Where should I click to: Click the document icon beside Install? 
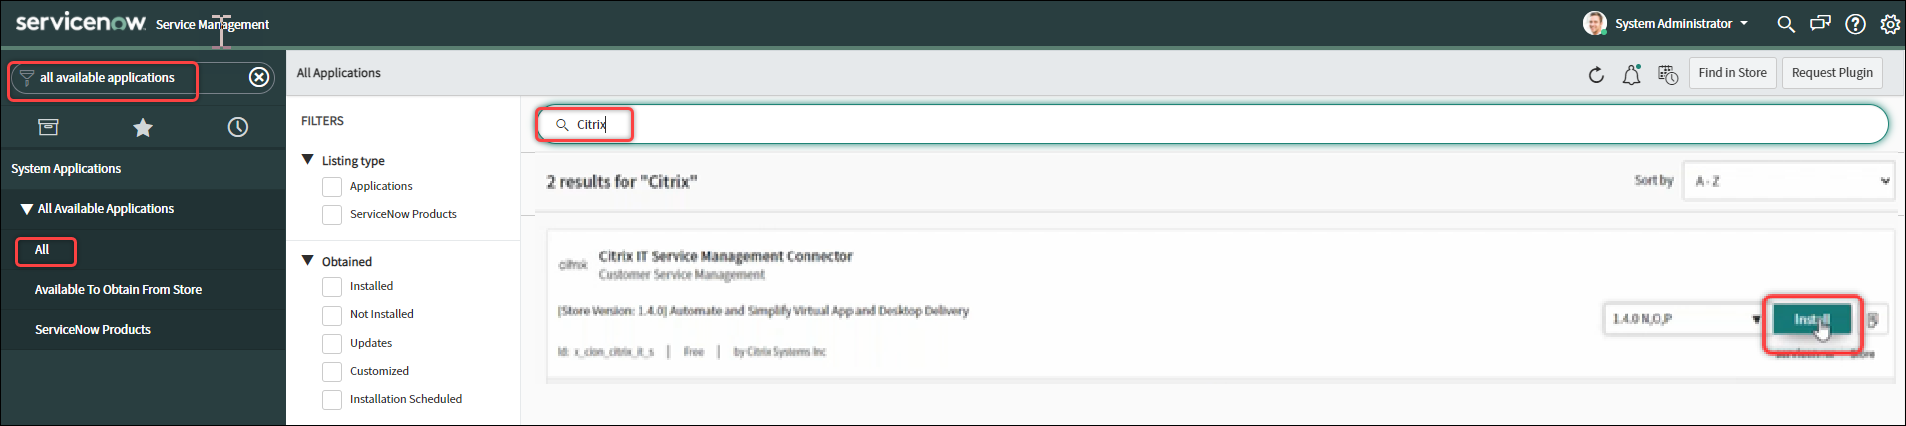1872,320
